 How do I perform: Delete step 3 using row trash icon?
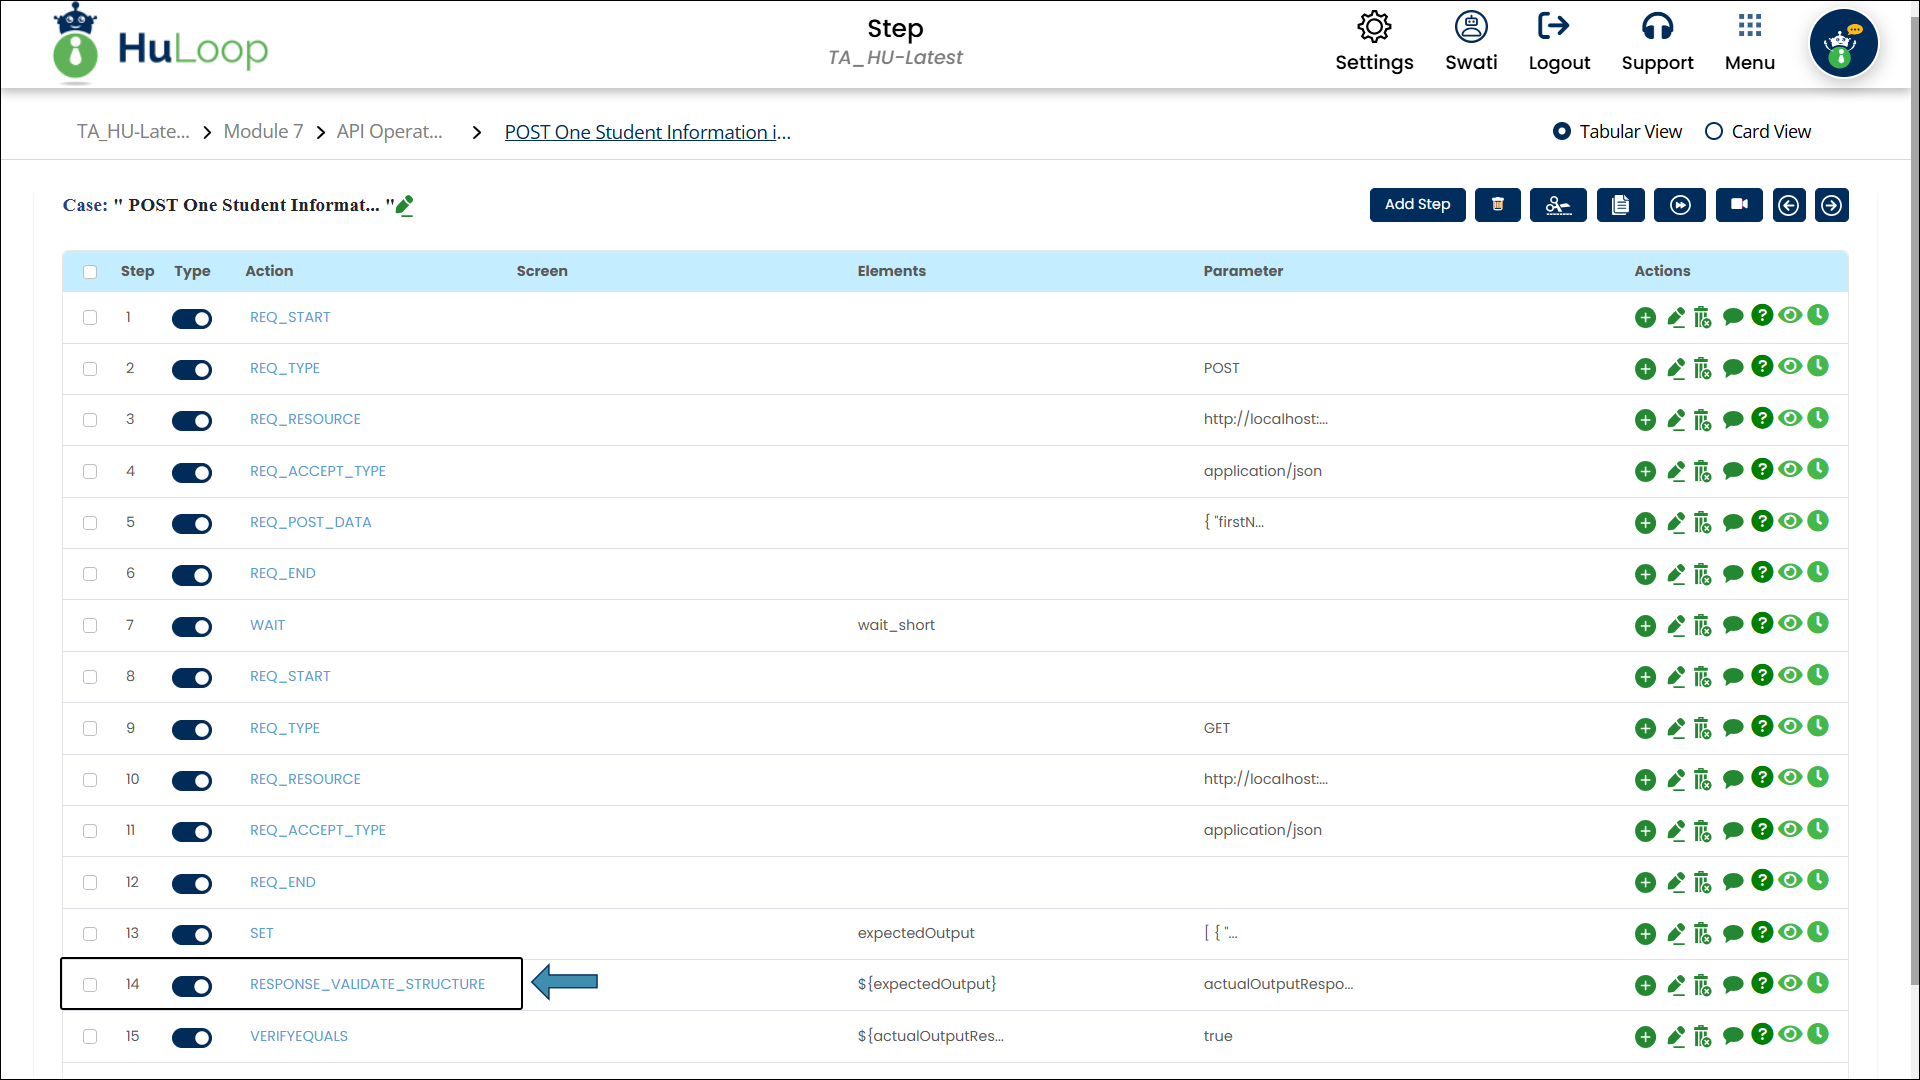(x=1702, y=420)
